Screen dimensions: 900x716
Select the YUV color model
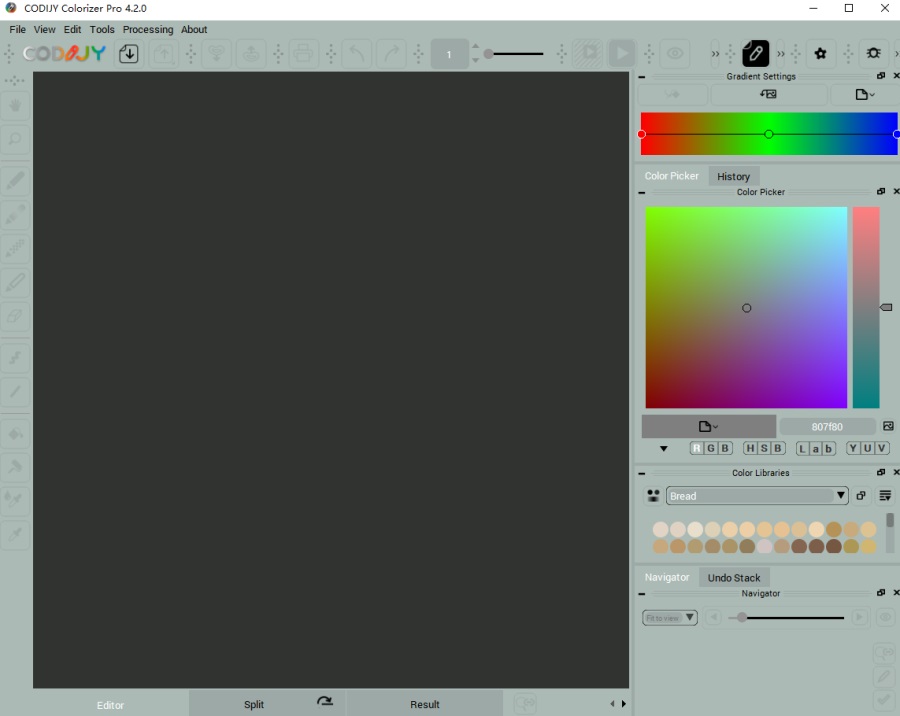tap(868, 448)
